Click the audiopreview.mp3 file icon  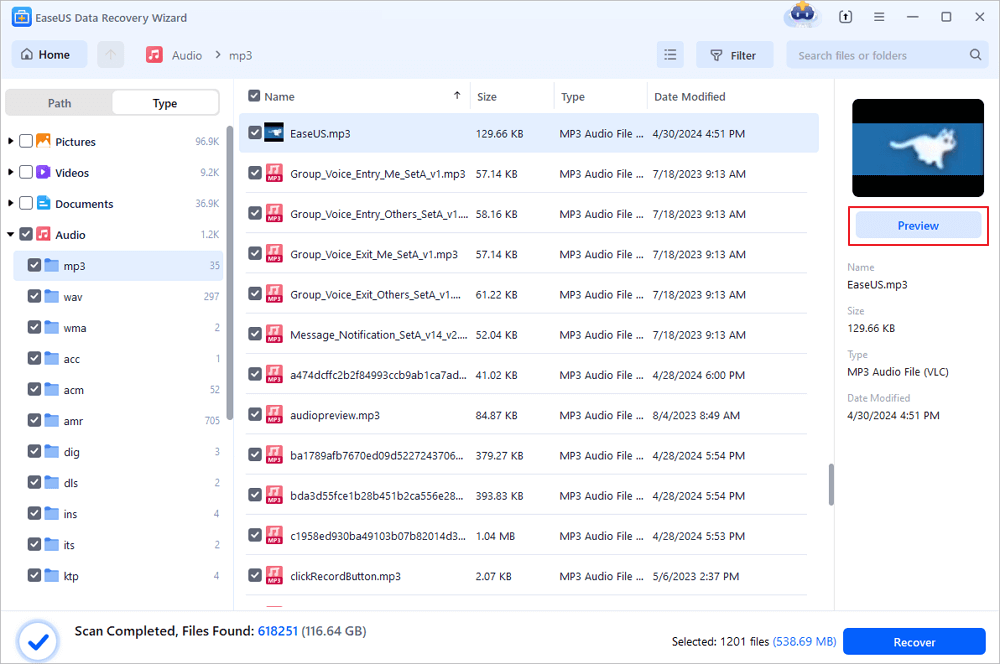pos(274,414)
